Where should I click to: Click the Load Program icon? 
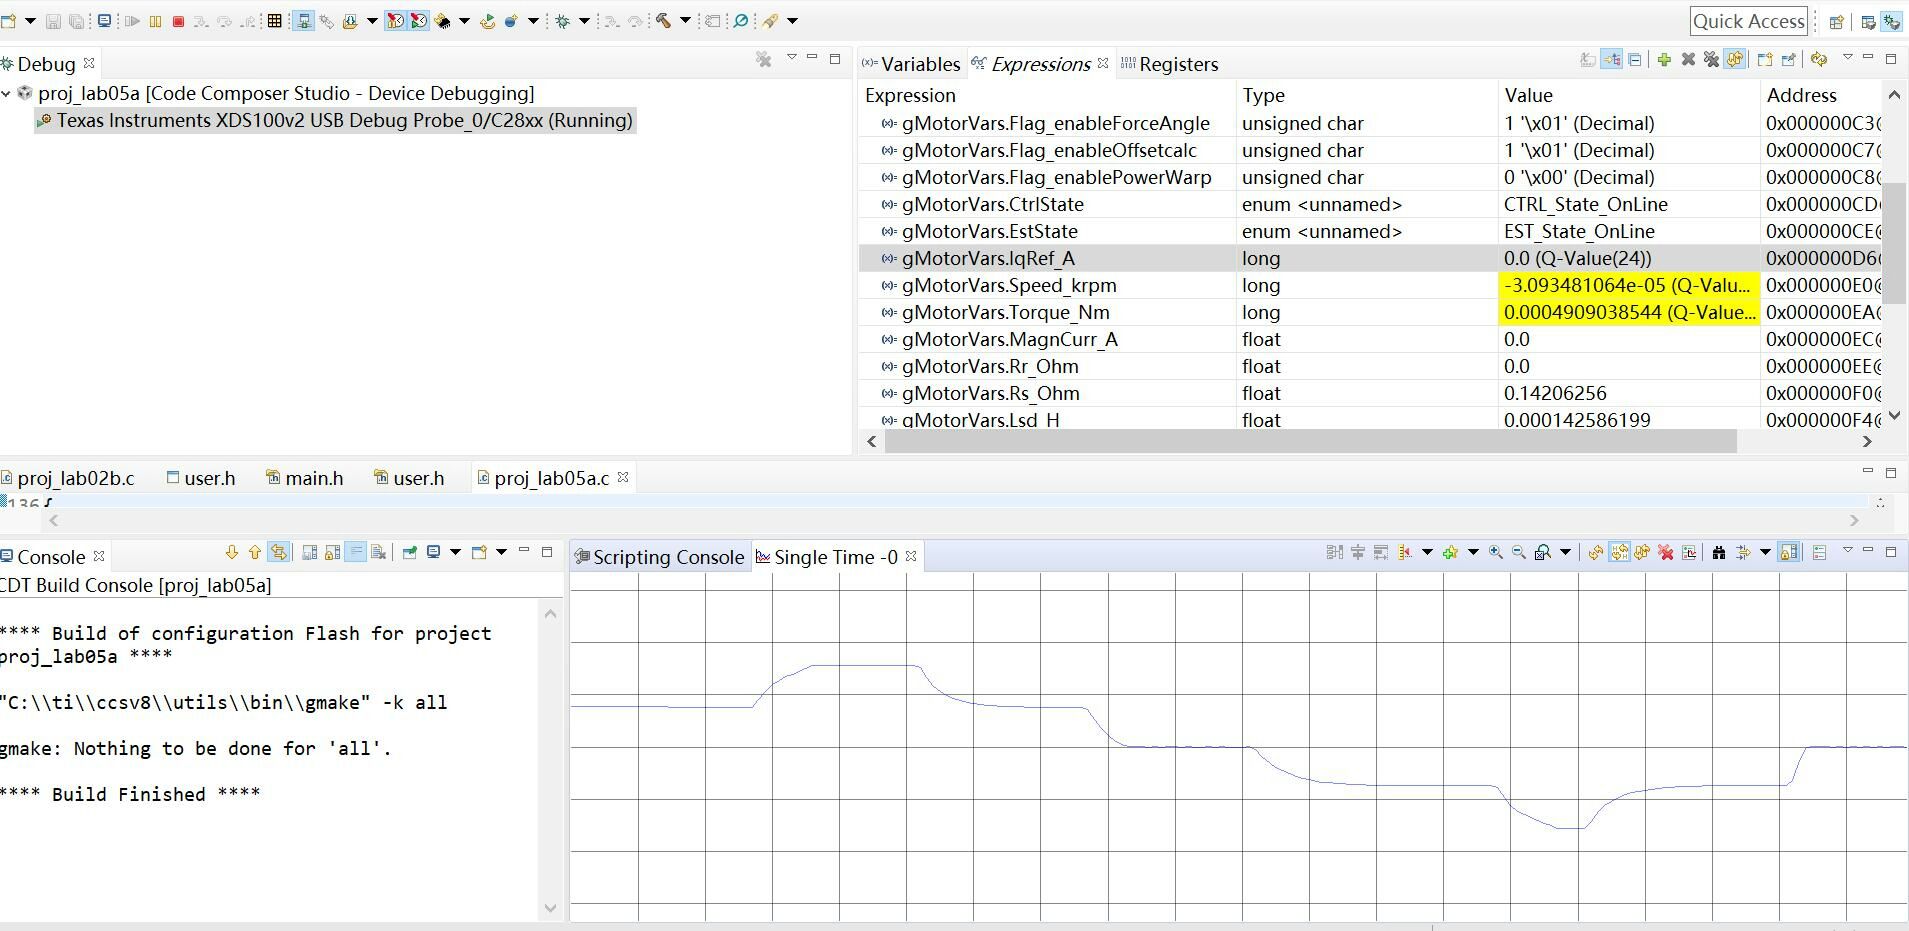(349, 21)
